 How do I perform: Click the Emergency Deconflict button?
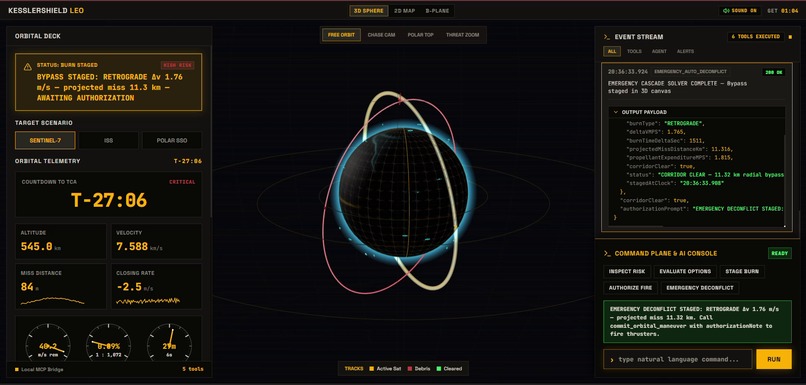[x=700, y=288]
